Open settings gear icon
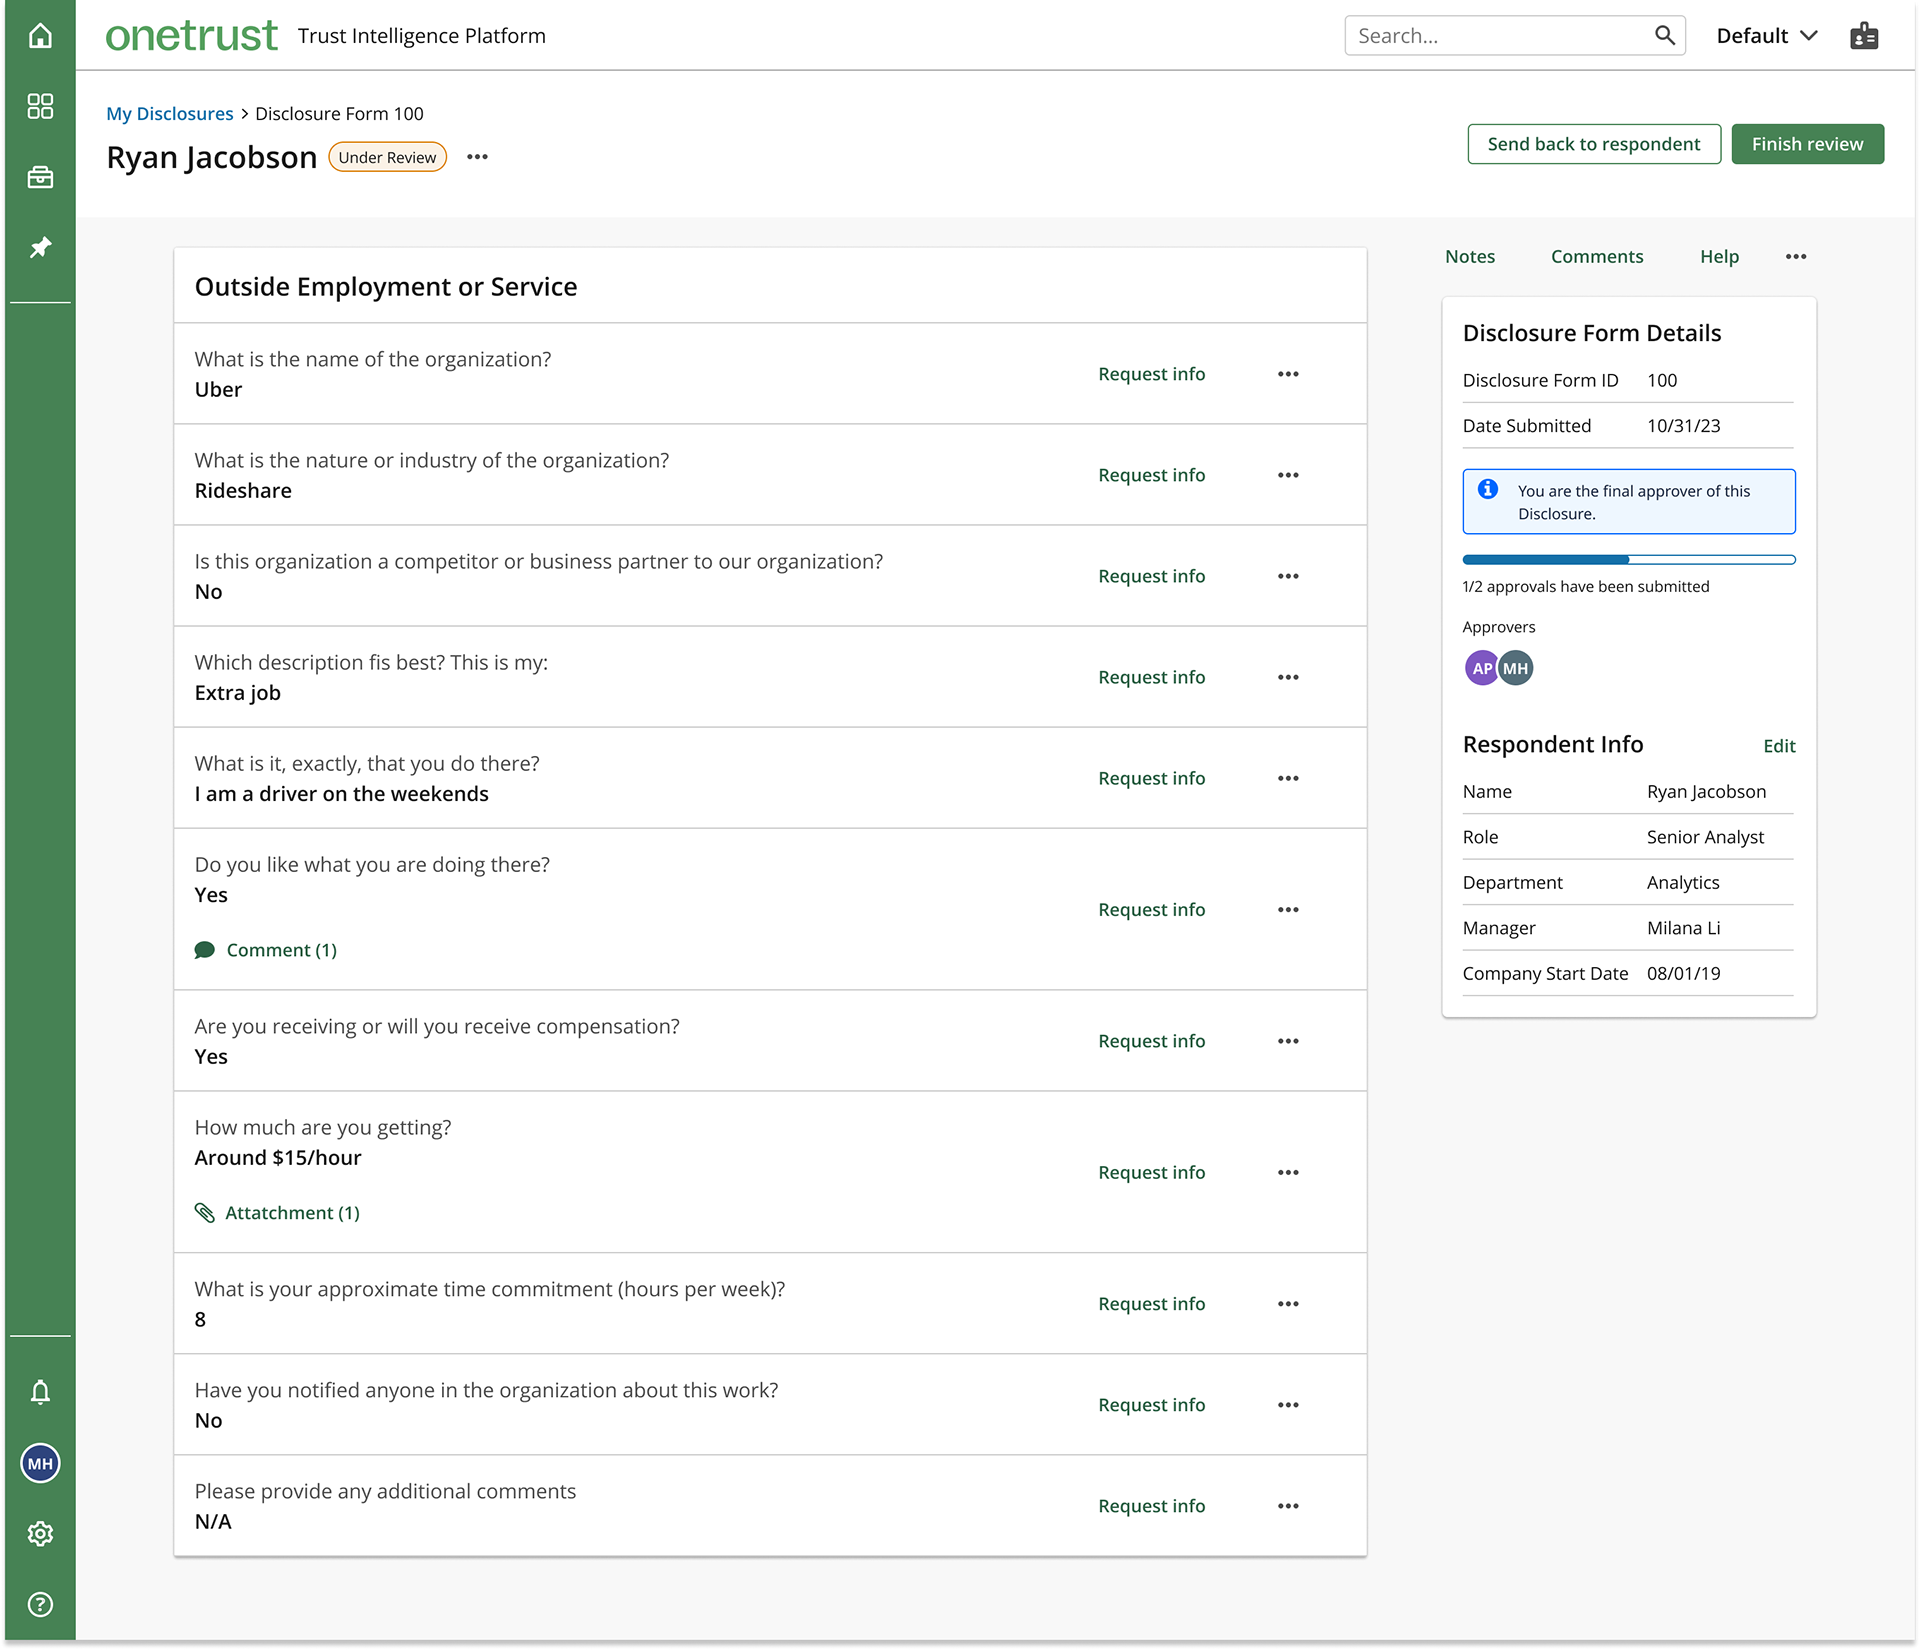This screenshot has height=1650, width=1920. (40, 1533)
